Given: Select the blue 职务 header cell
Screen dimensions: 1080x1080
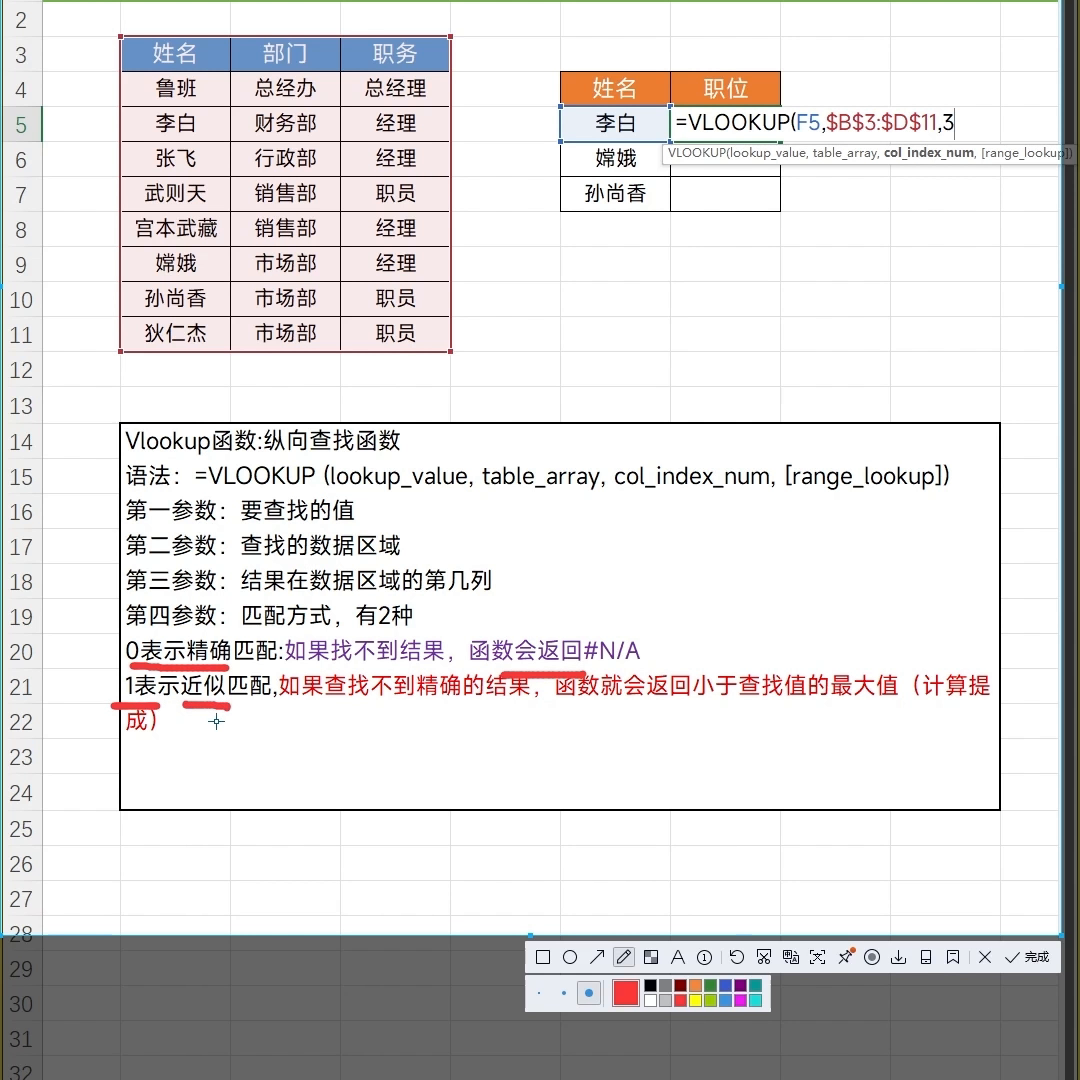Looking at the screenshot, I should point(395,54).
